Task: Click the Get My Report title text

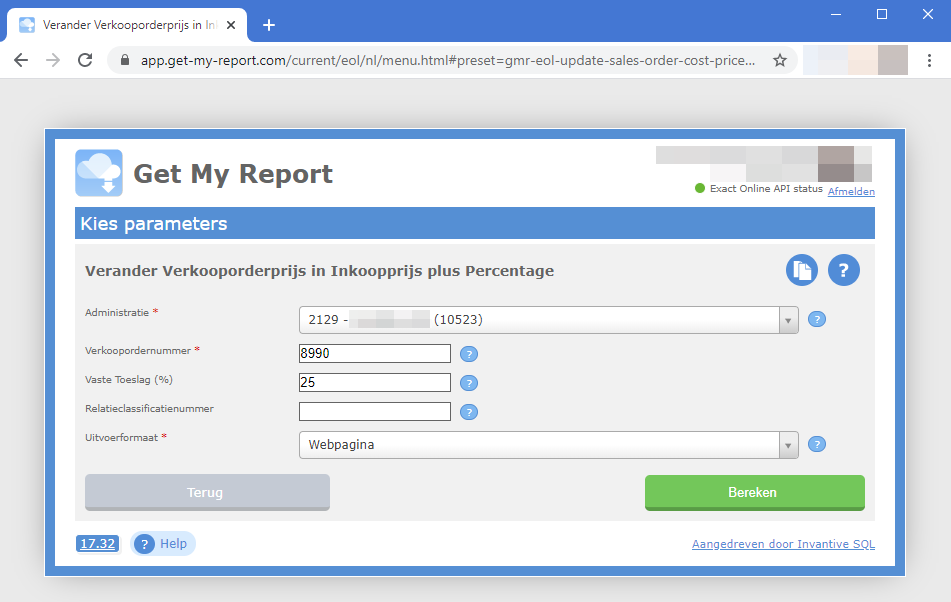Action: point(233,174)
